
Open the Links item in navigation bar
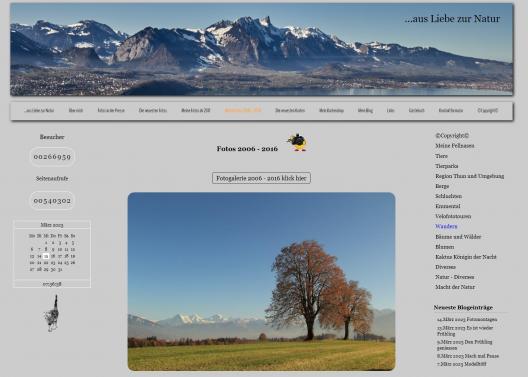tap(391, 110)
